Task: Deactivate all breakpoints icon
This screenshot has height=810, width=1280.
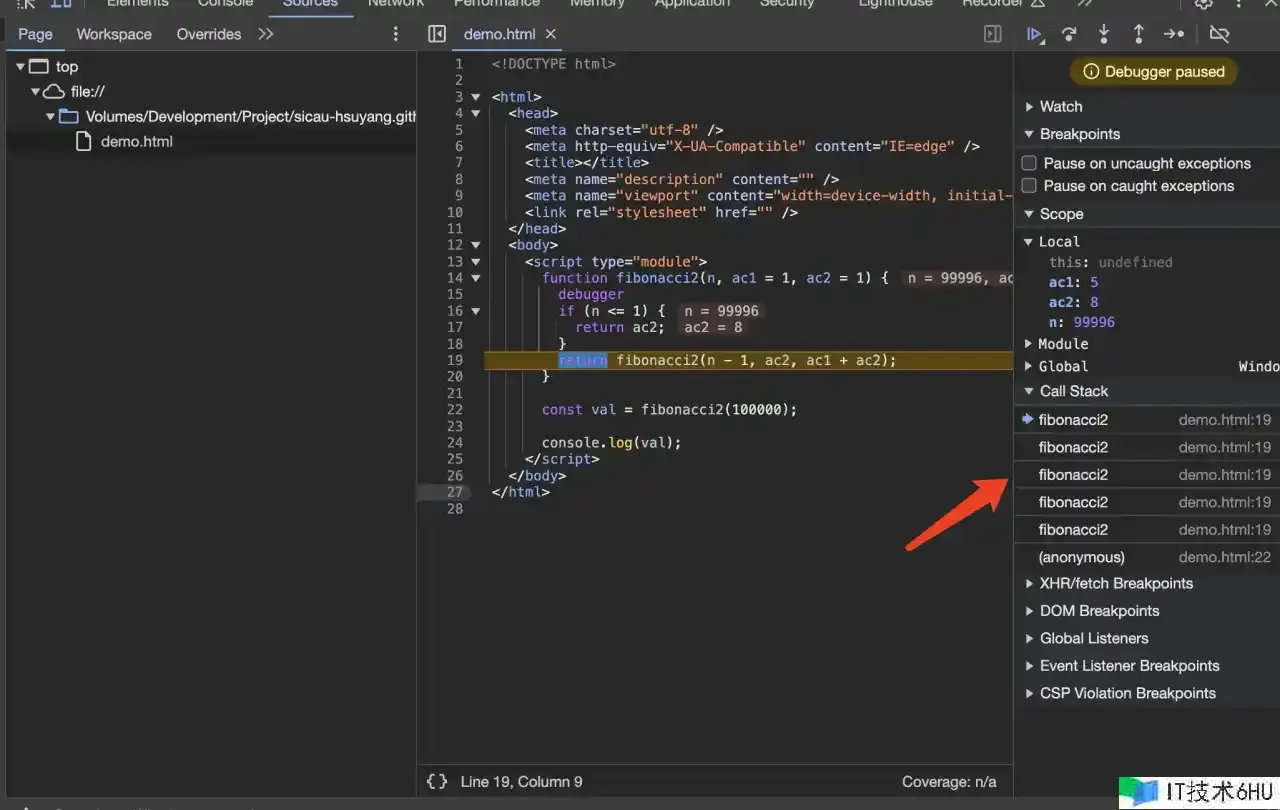Action: tap(1219, 34)
